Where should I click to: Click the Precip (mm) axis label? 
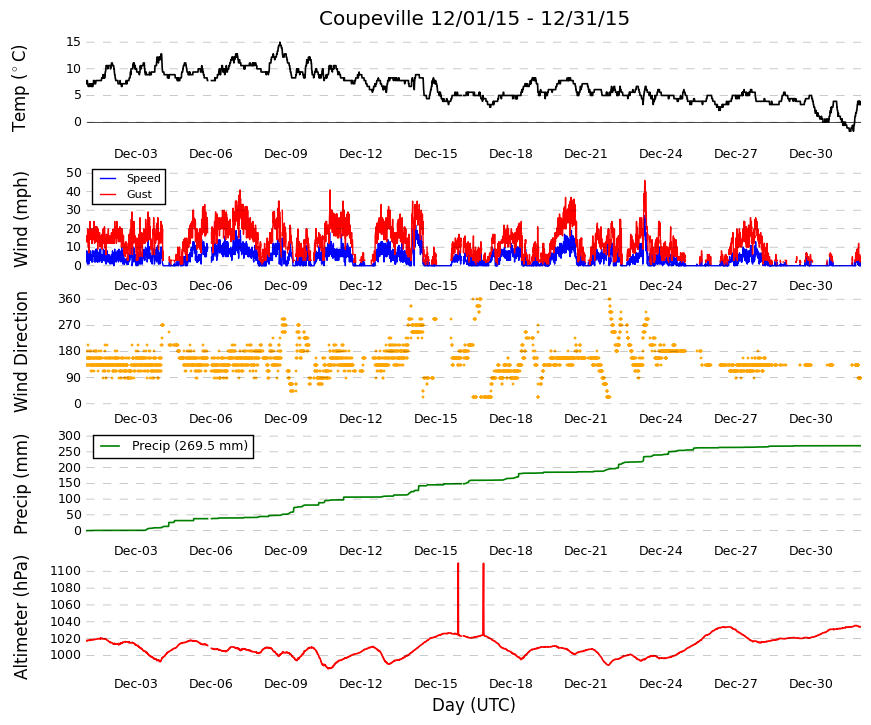click(x=21, y=484)
